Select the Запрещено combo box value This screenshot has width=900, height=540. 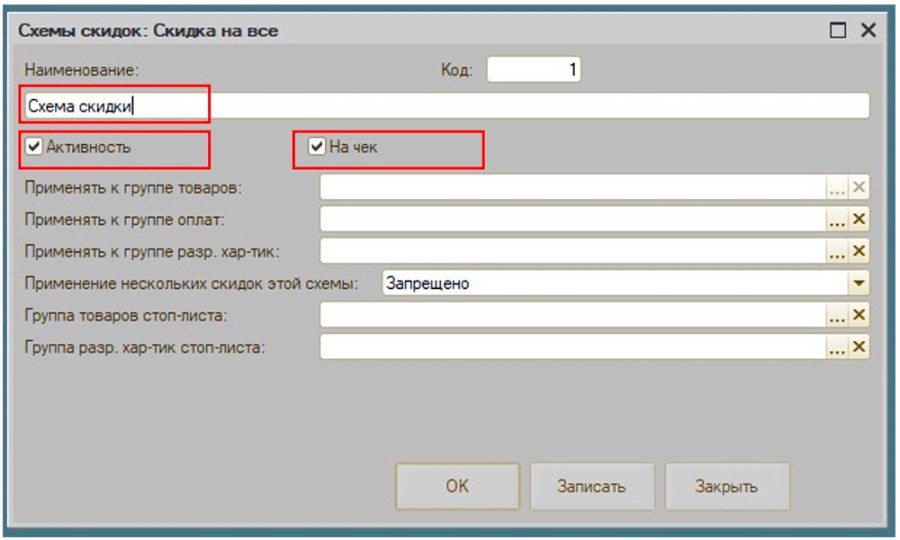point(615,283)
